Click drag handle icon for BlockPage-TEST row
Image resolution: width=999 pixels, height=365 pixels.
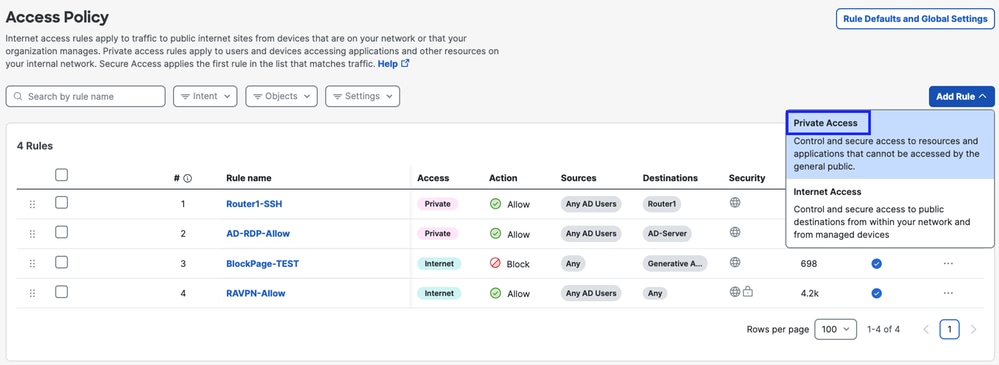tap(32, 264)
